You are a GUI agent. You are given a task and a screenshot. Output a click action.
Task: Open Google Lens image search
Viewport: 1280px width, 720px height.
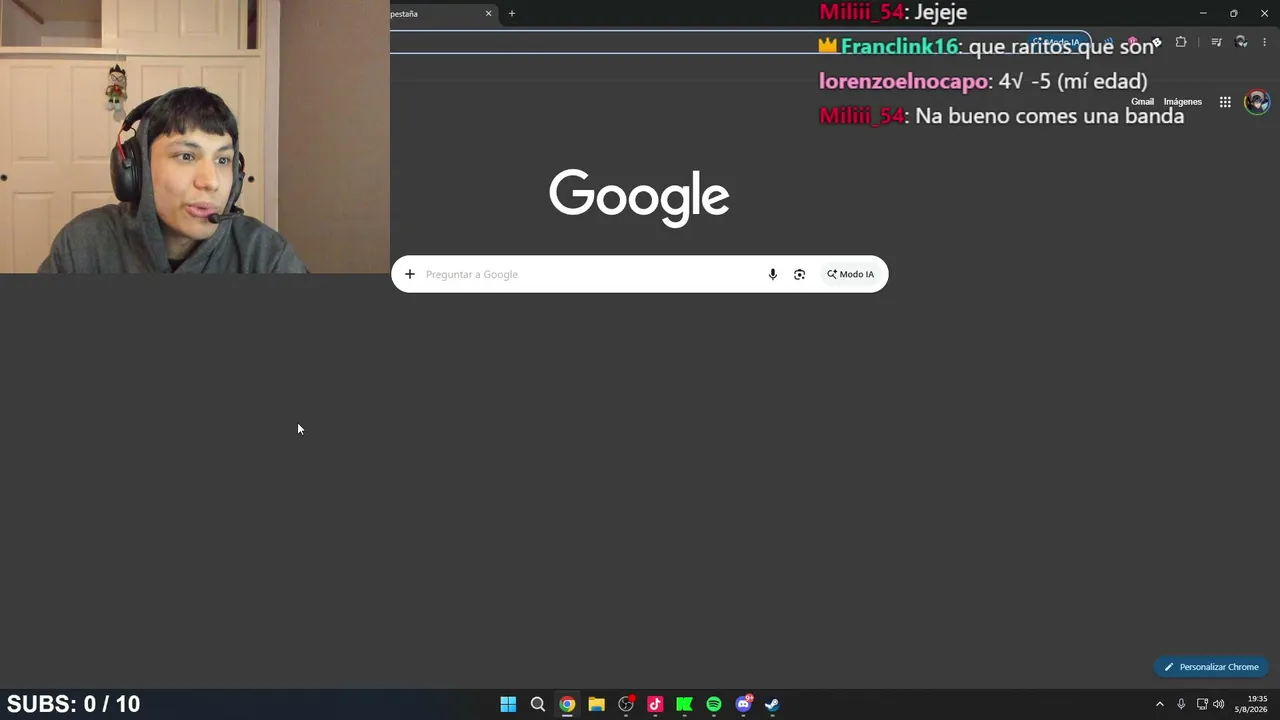click(799, 274)
